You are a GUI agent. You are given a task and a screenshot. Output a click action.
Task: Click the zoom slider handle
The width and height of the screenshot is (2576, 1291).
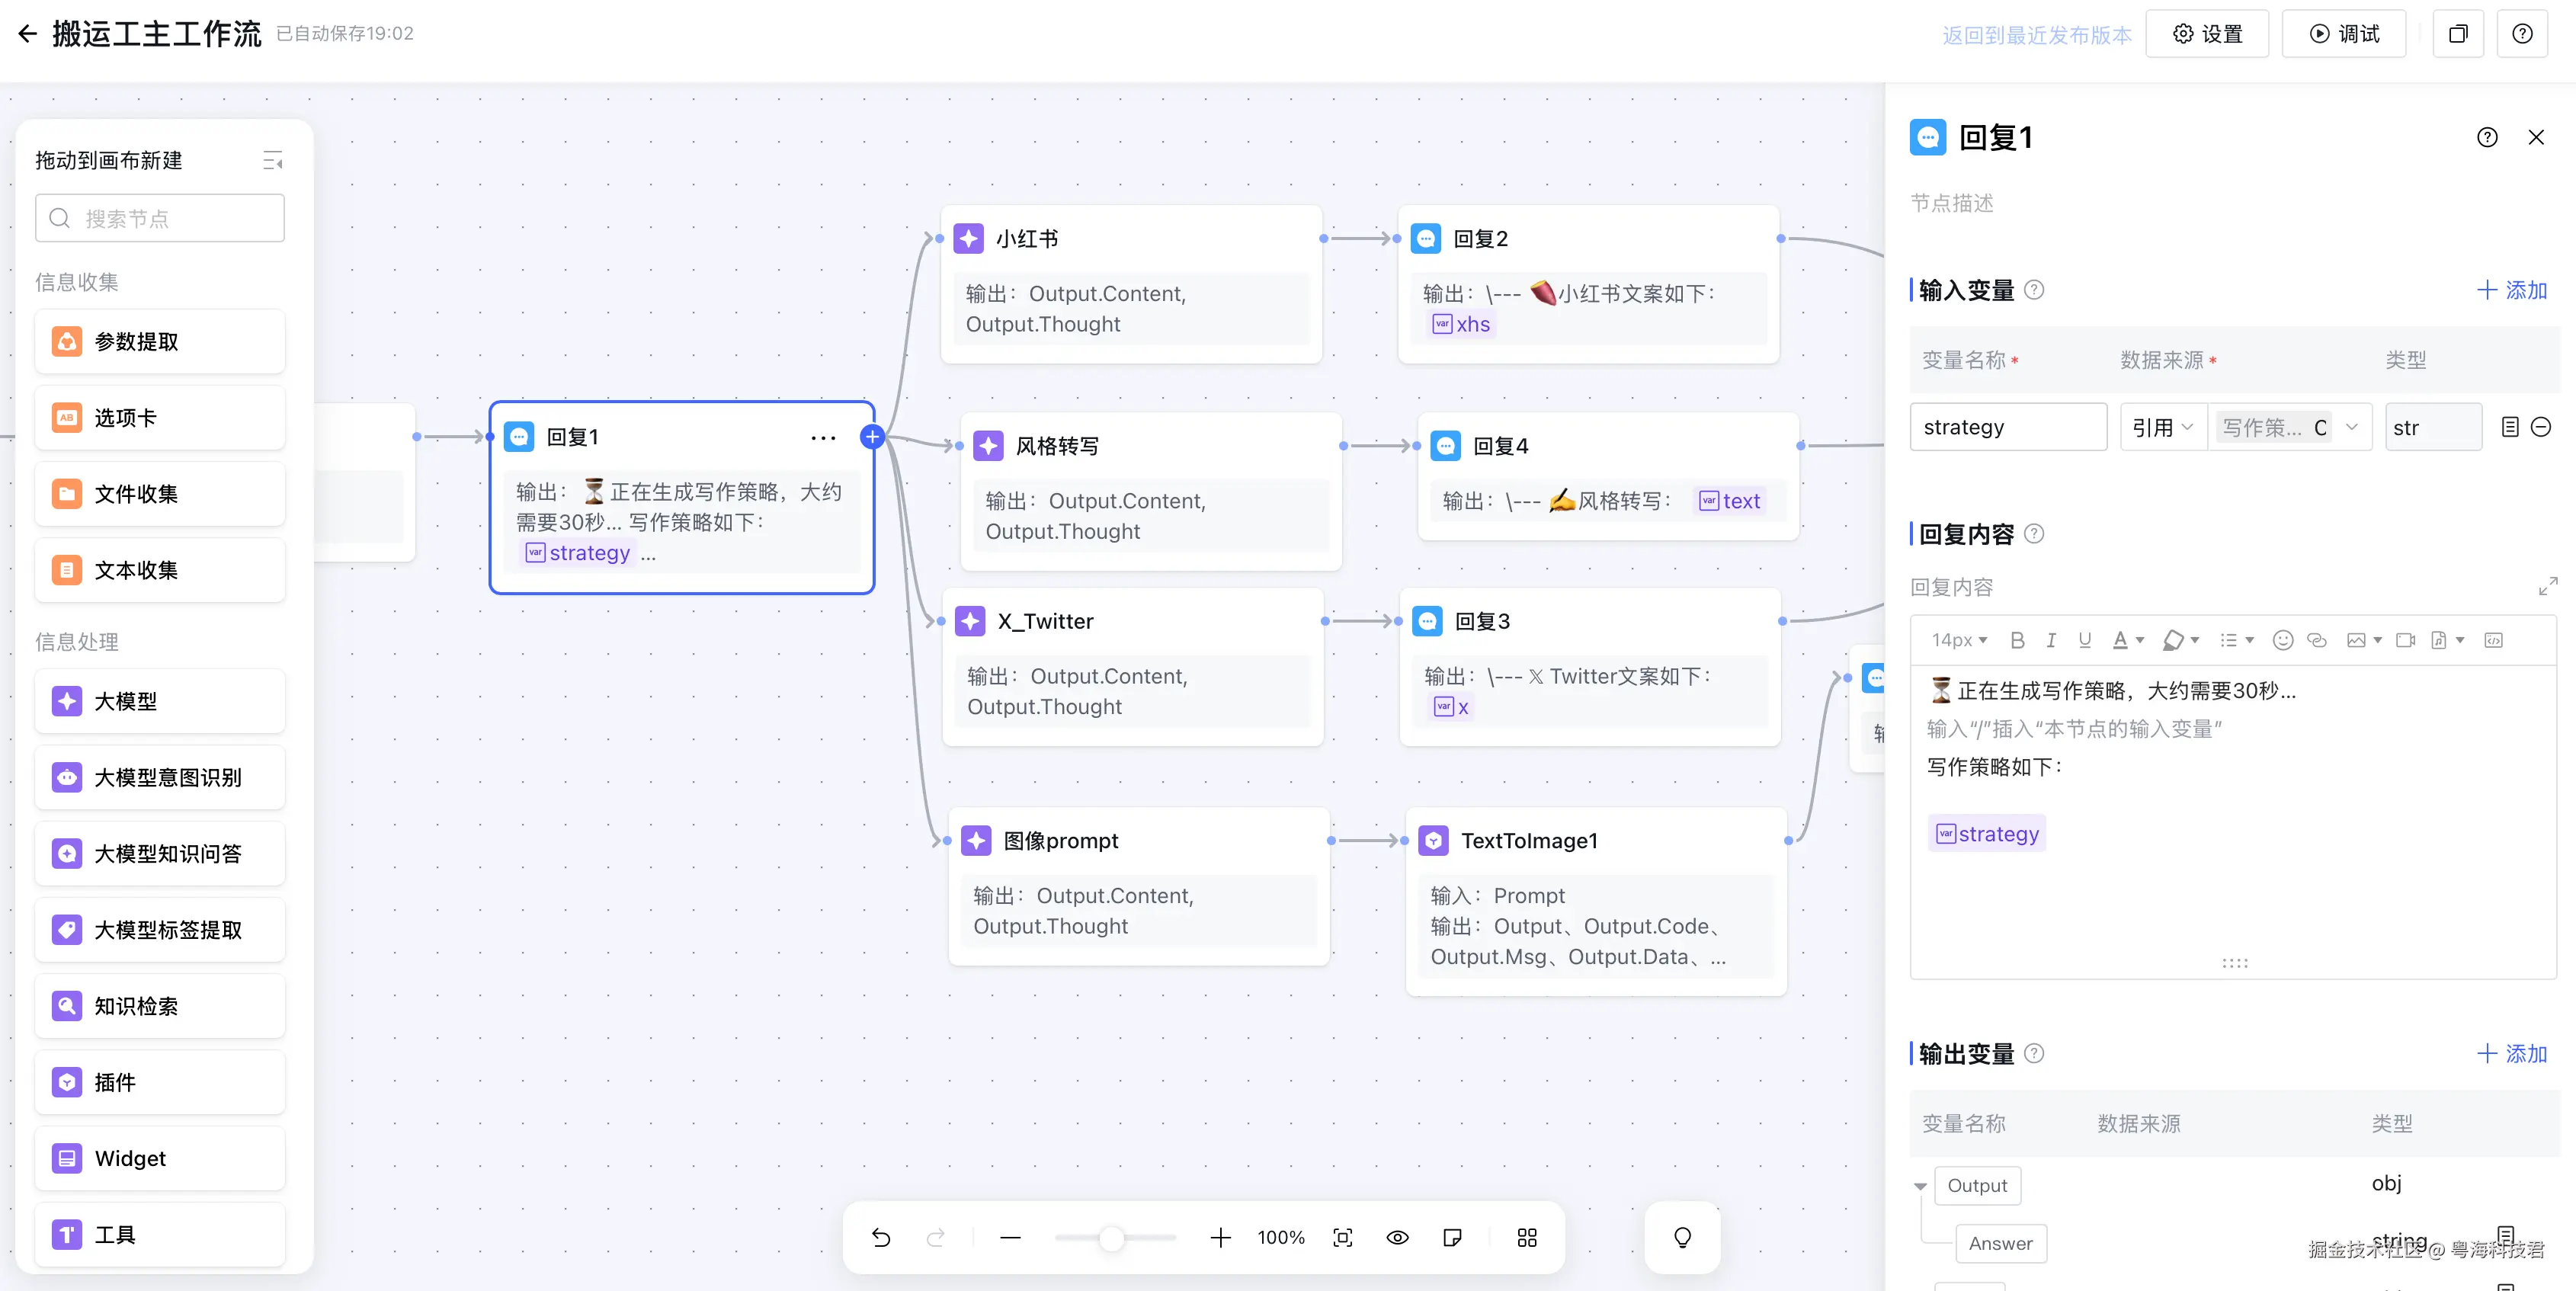point(1111,1238)
